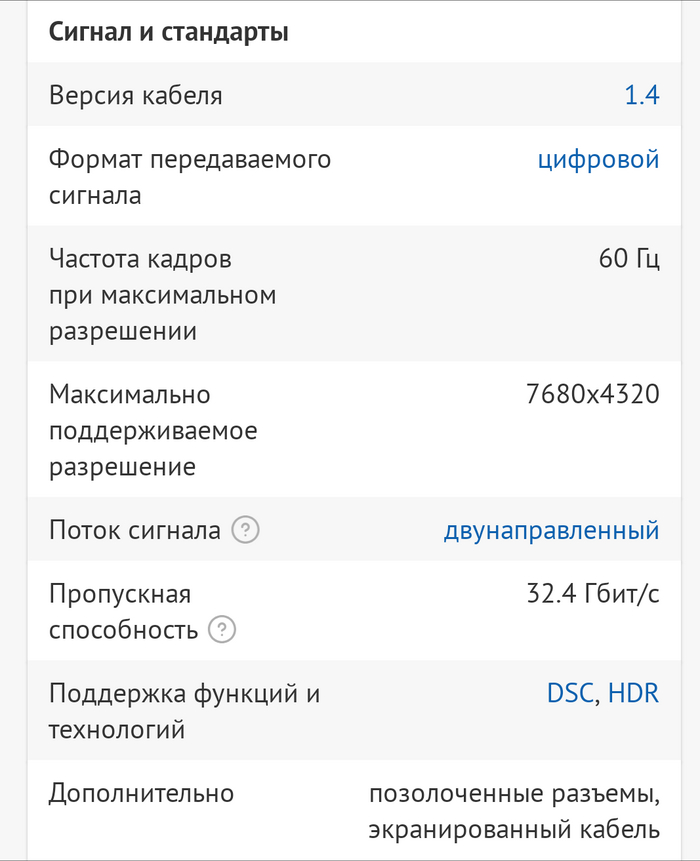Click the Поток сигнала label text
Screen dimensions: 700x861
tap(135, 531)
